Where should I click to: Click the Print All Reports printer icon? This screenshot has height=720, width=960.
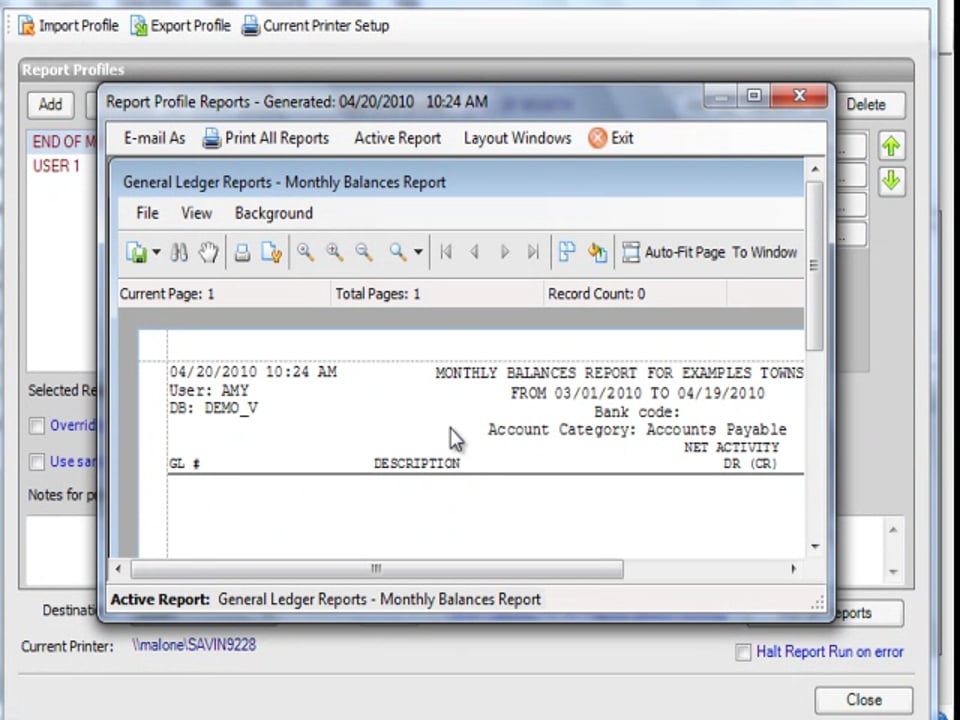212,138
